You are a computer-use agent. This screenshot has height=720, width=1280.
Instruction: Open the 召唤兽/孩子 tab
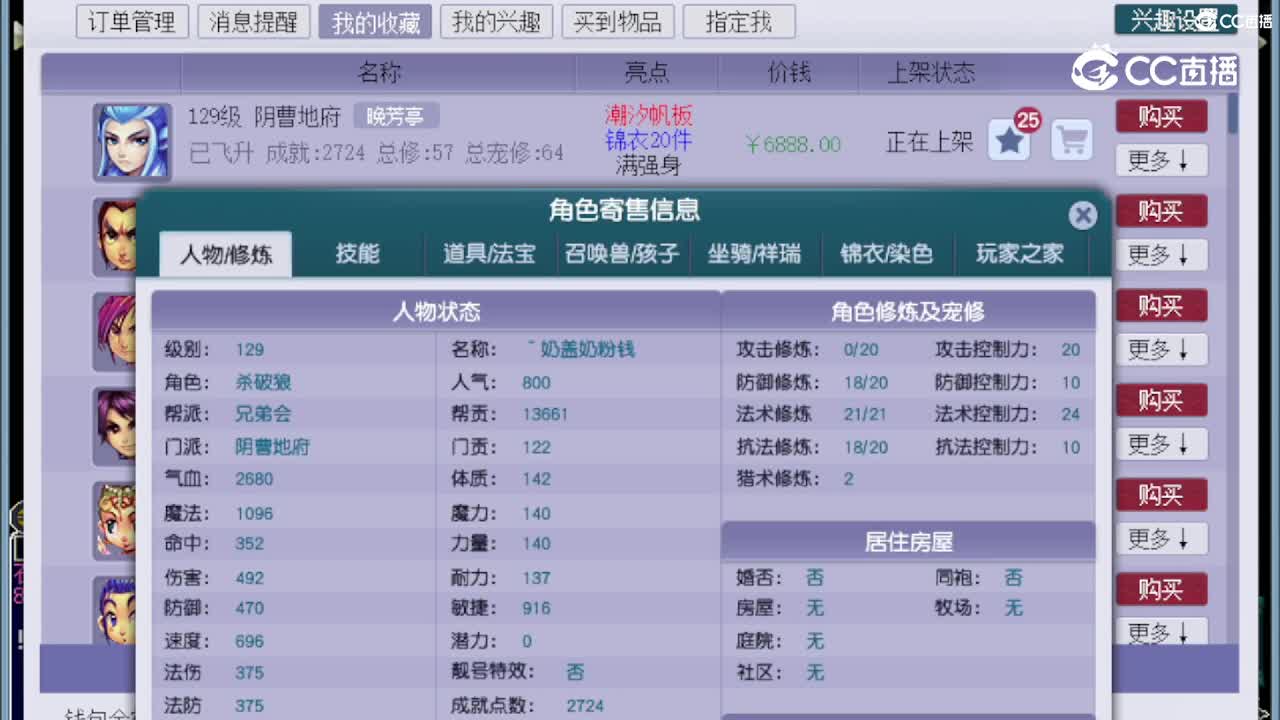(x=622, y=253)
